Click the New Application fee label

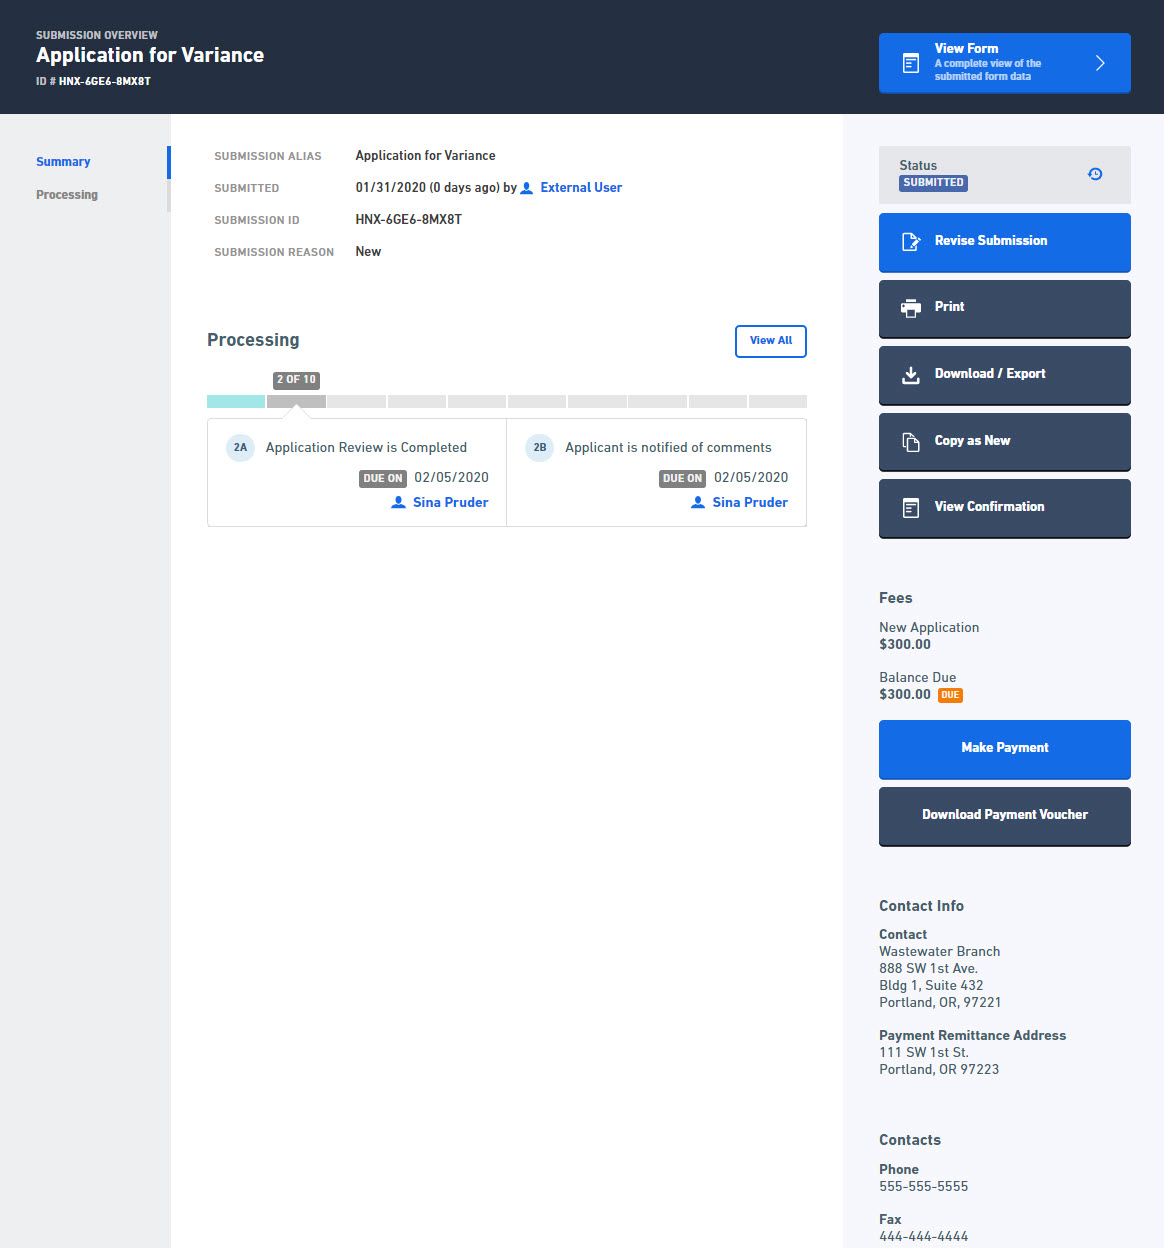(929, 628)
